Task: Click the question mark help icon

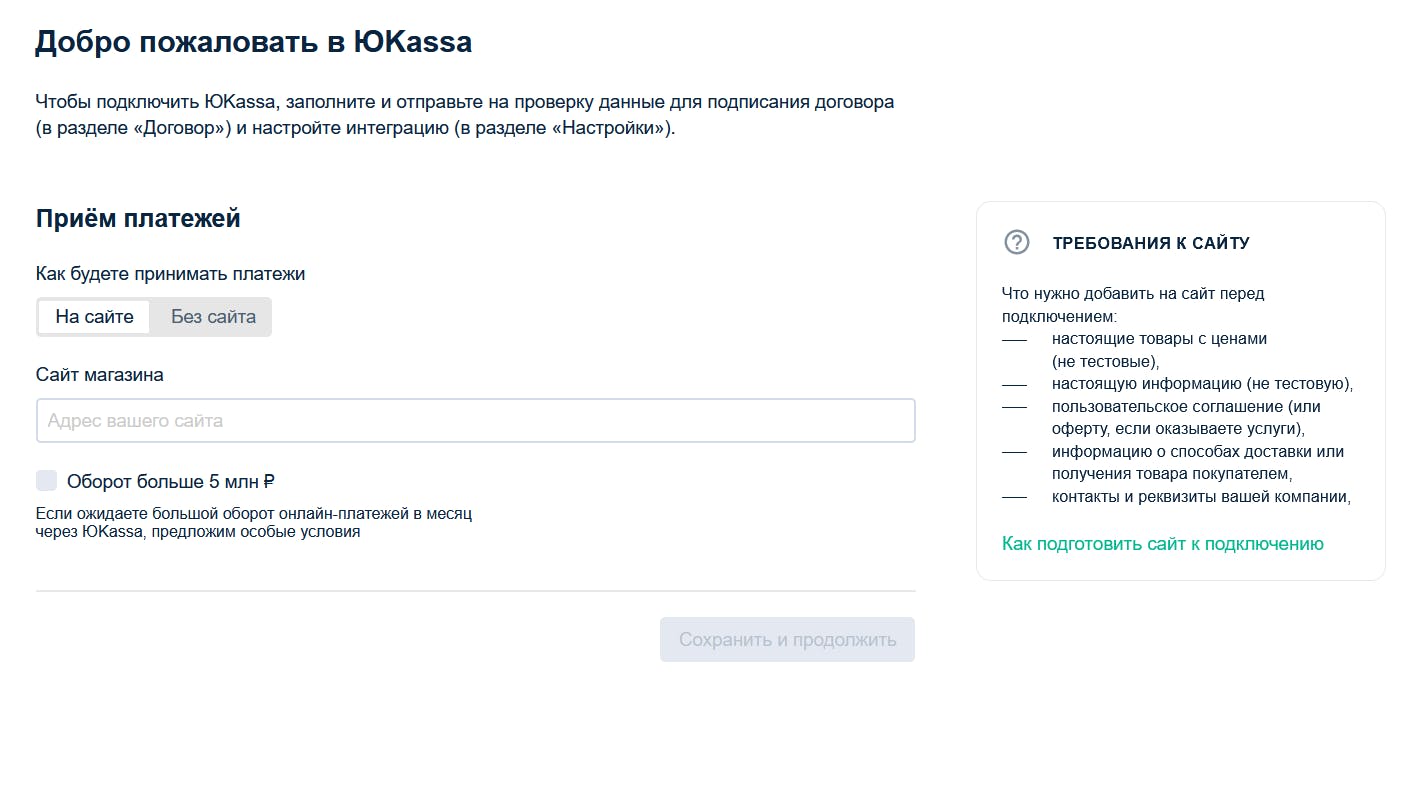Action: [x=1016, y=242]
